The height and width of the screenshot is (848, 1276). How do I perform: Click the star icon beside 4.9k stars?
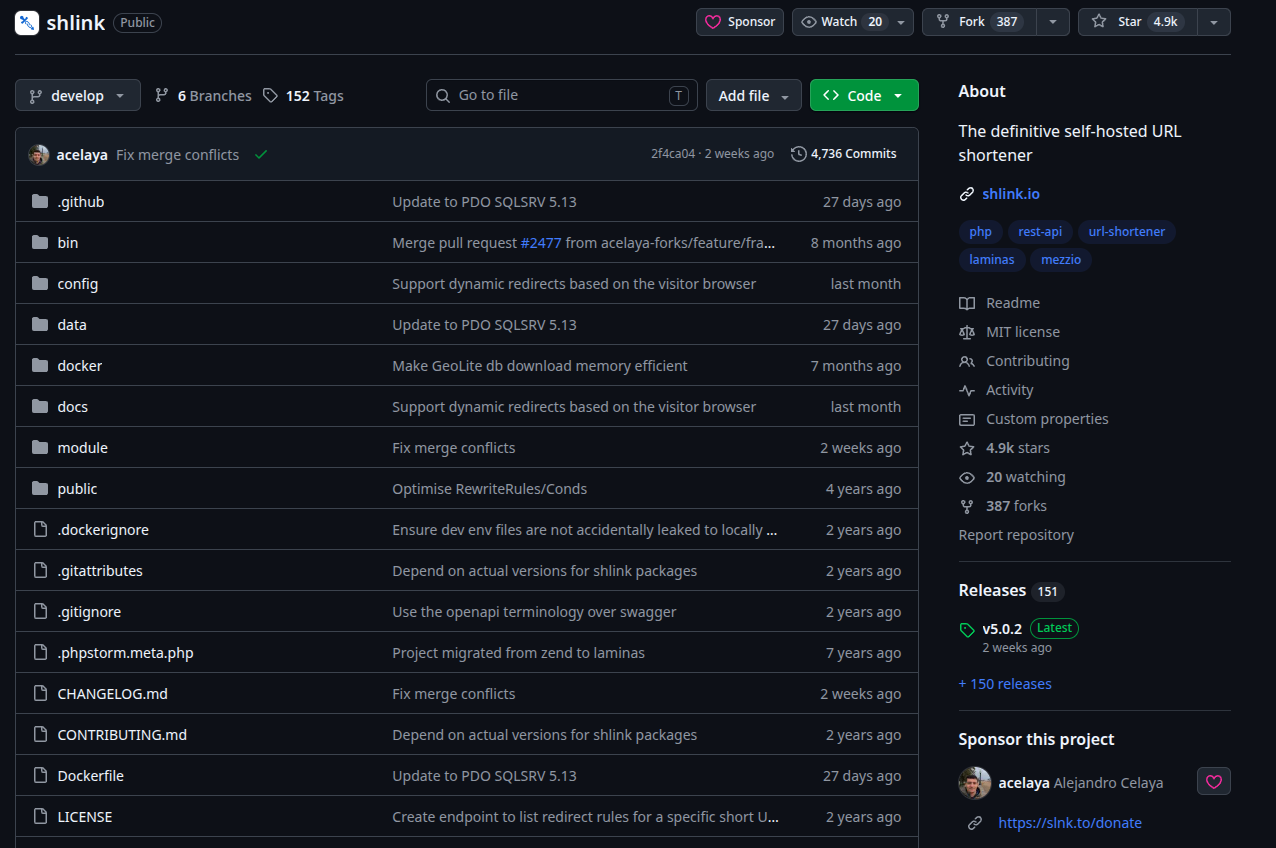click(966, 448)
